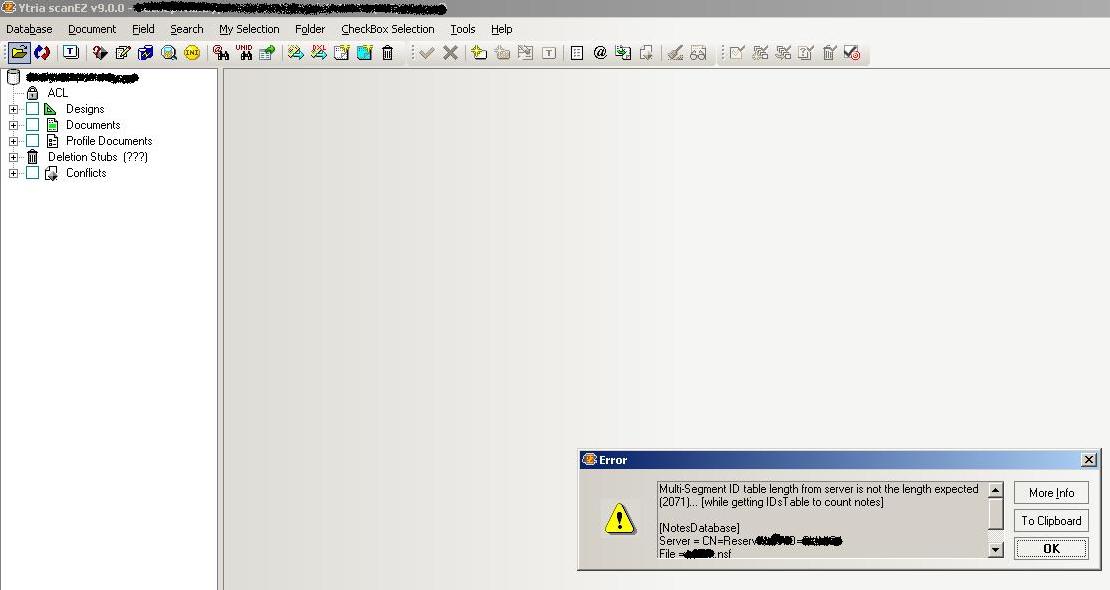Click the Deletion Stubs trash icon in tree
The width and height of the screenshot is (1110, 590).
[33, 157]
